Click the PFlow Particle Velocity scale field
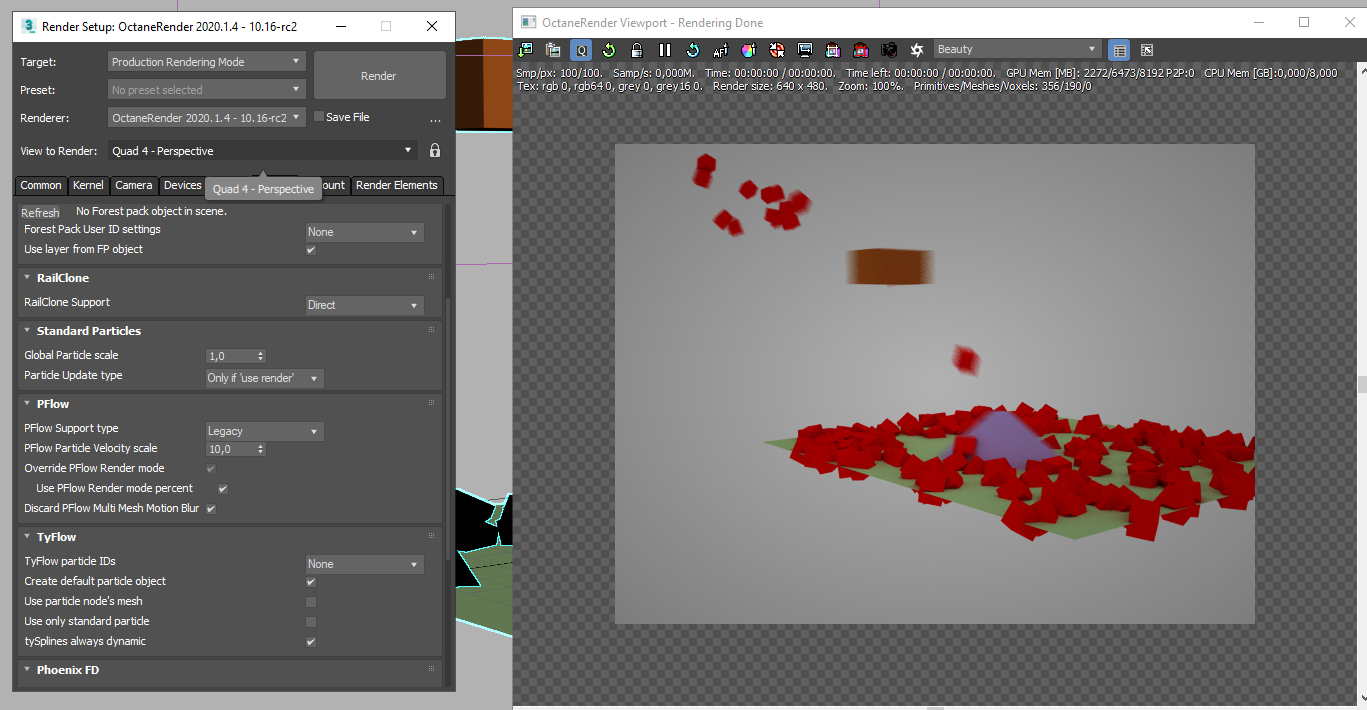Screen dimensions: 1367x710 (x=231, y=449)
